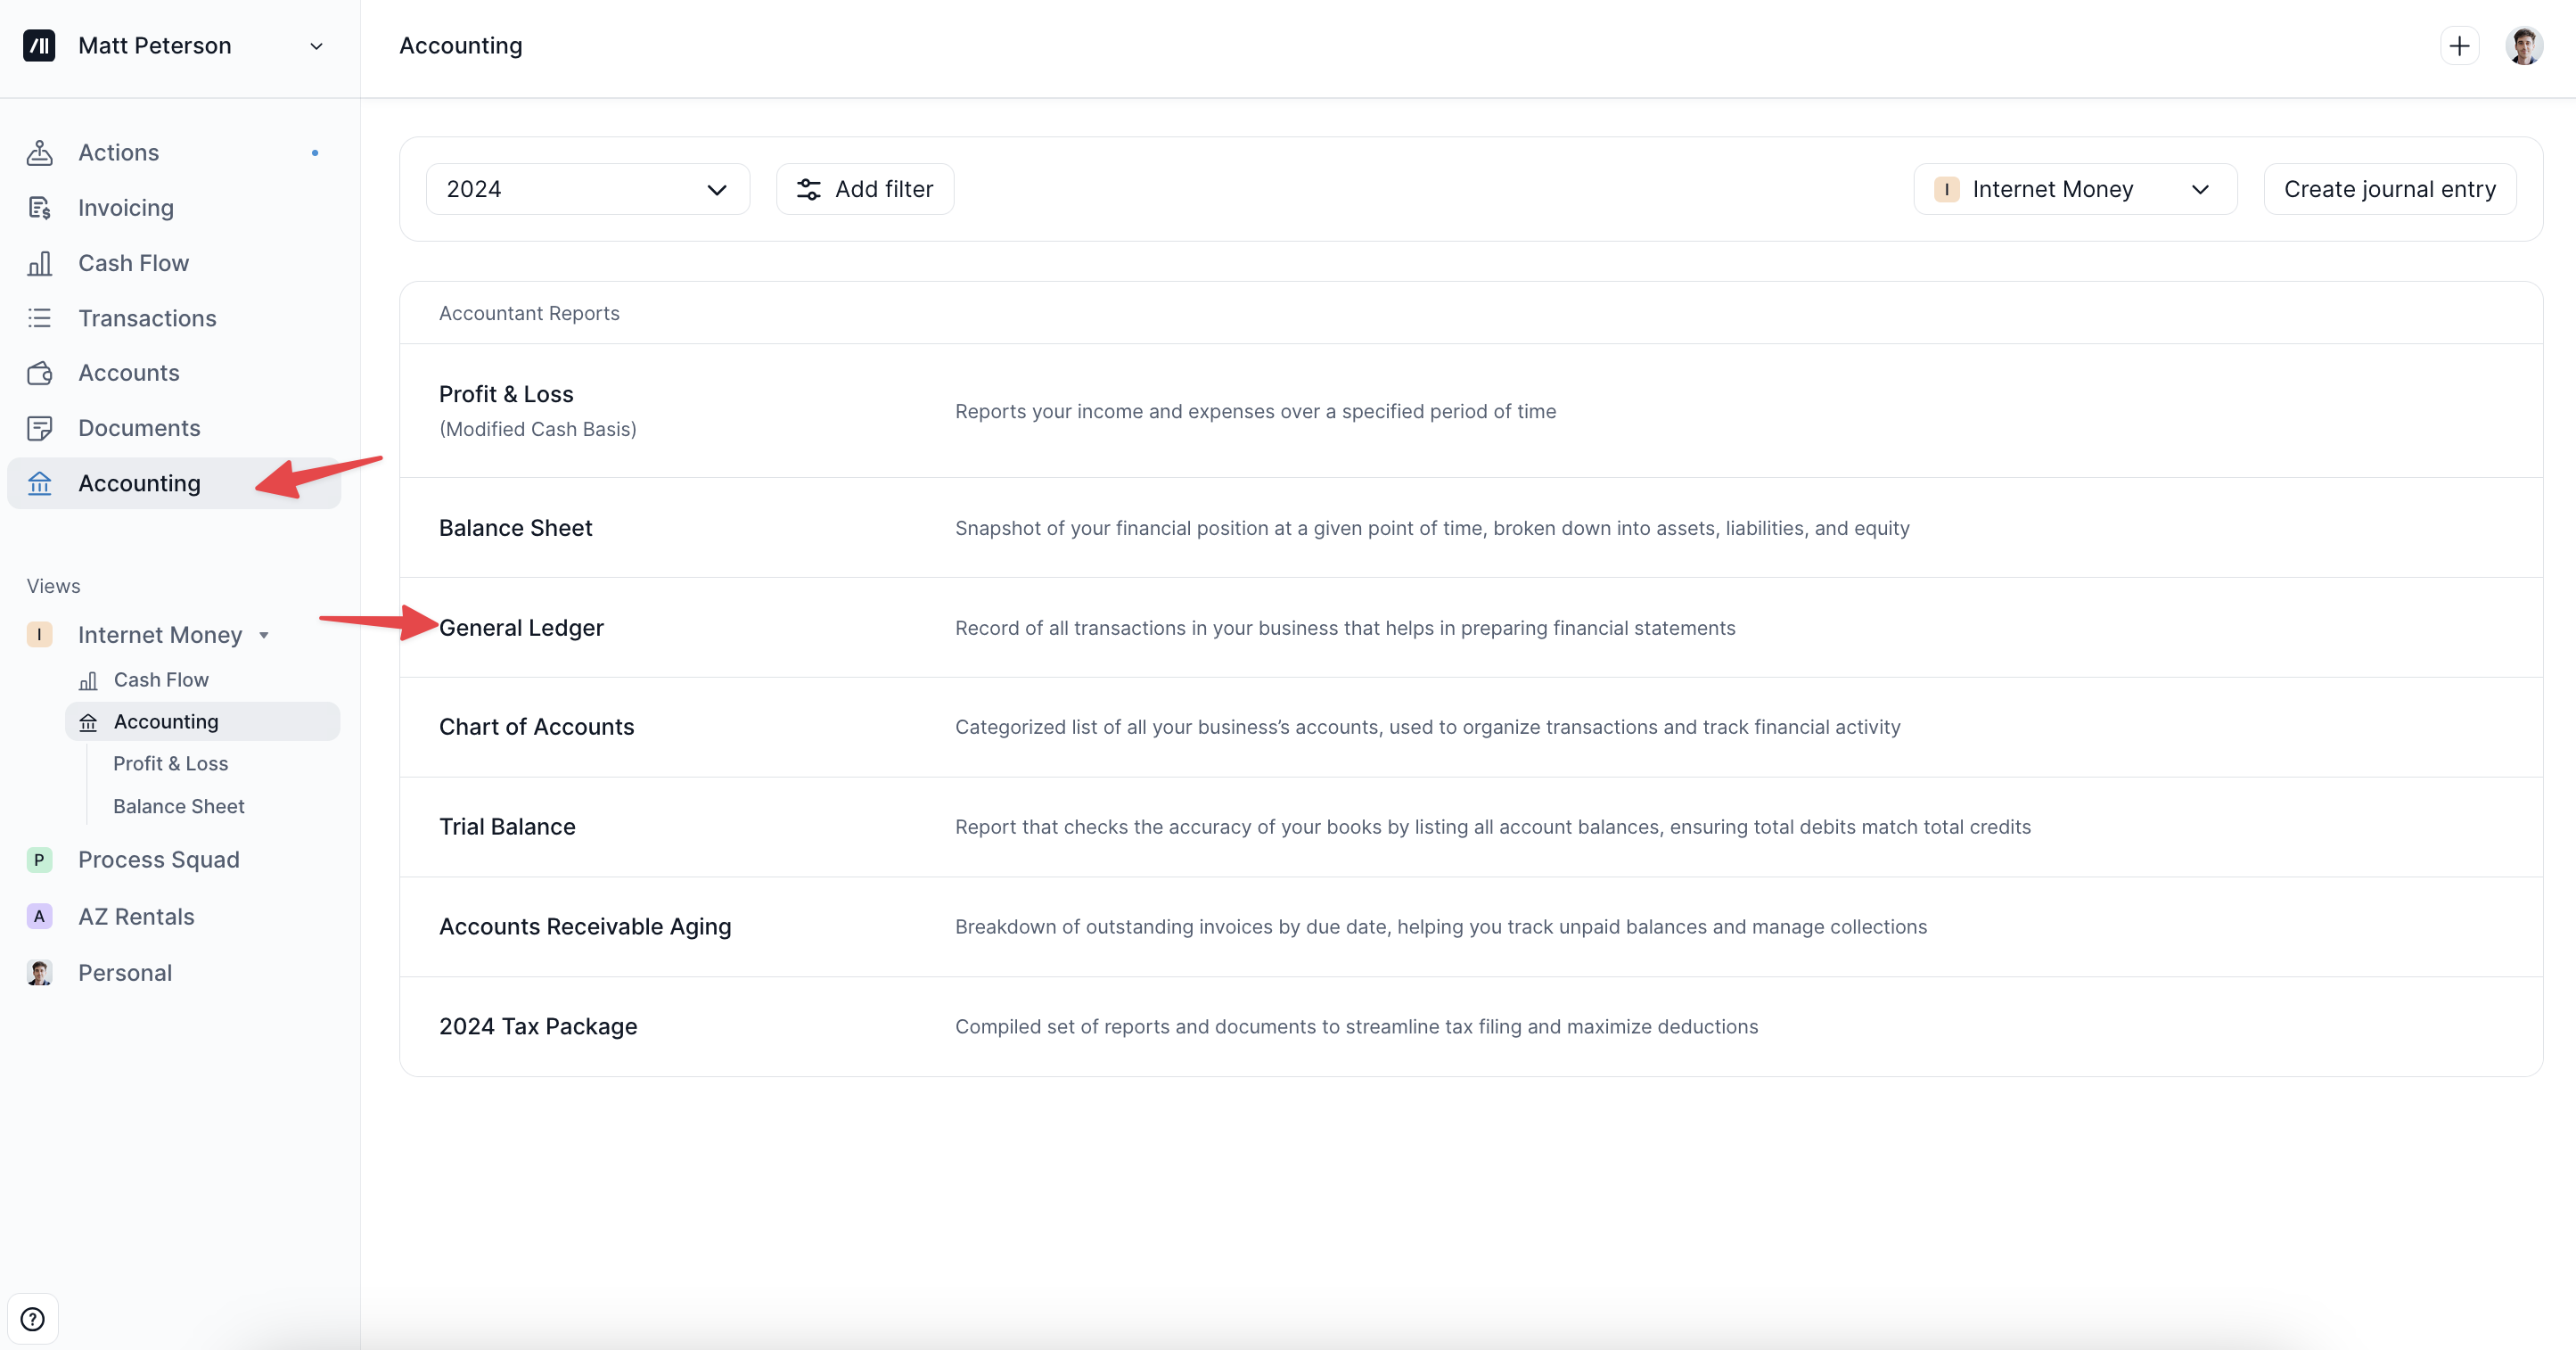2576x1350 pixels.
Task: Open the General Ledger report
Action: click(x=521, y=628)
